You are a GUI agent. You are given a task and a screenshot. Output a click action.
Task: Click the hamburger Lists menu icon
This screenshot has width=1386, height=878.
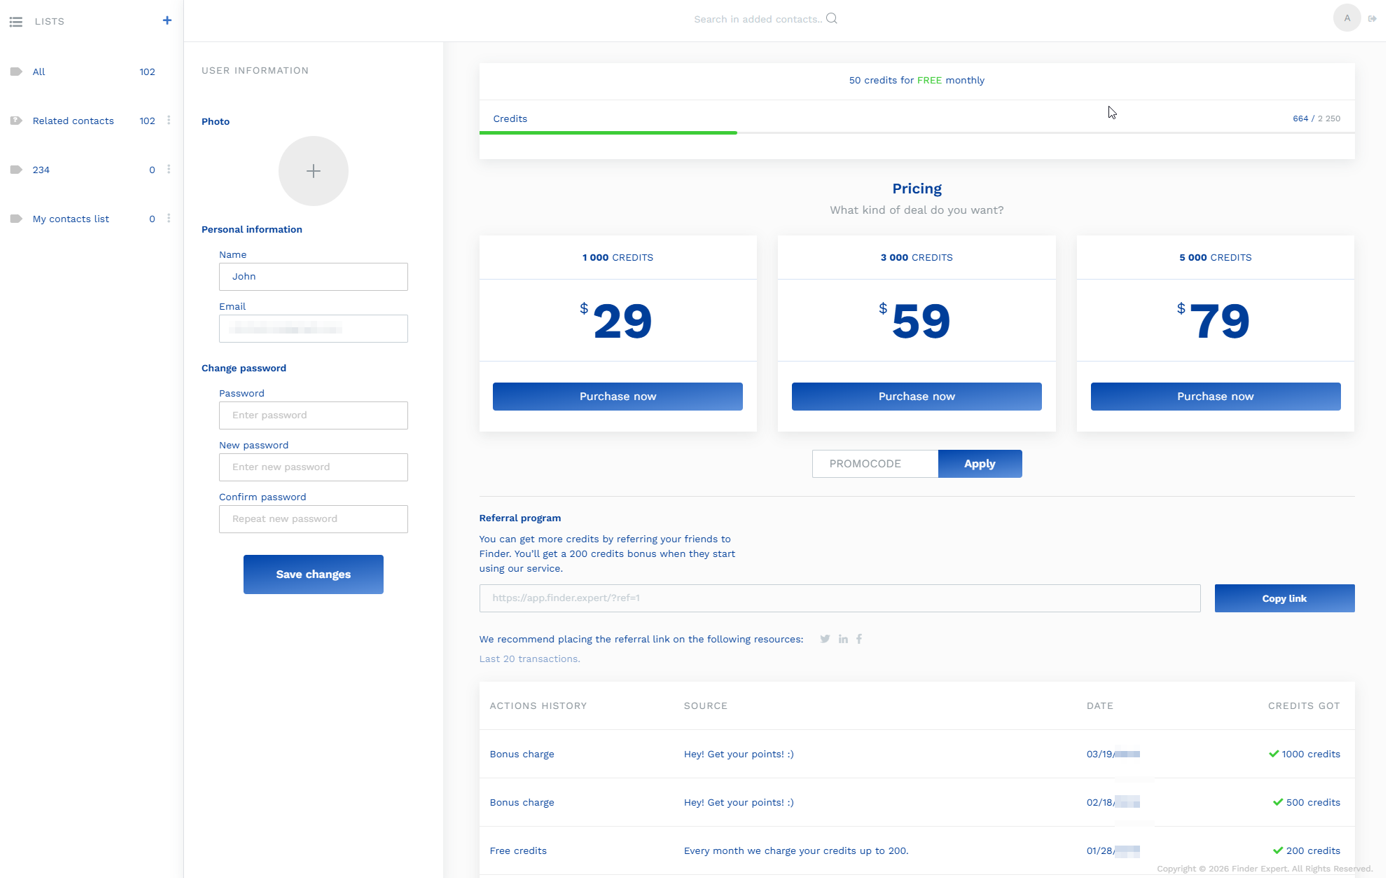16,21
